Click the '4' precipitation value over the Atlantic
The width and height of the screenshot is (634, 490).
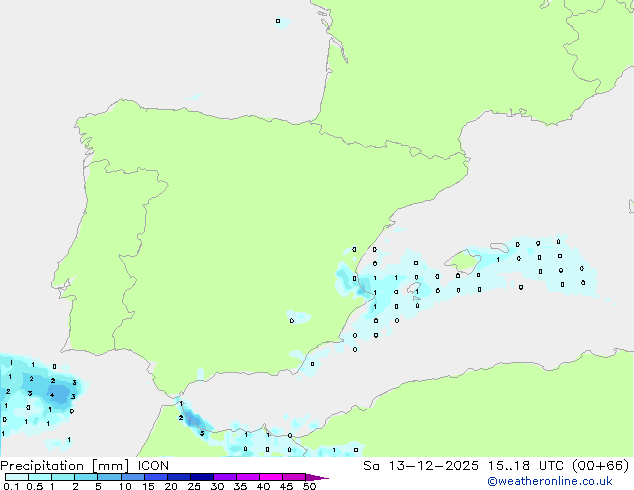click(x=52, y=395)
